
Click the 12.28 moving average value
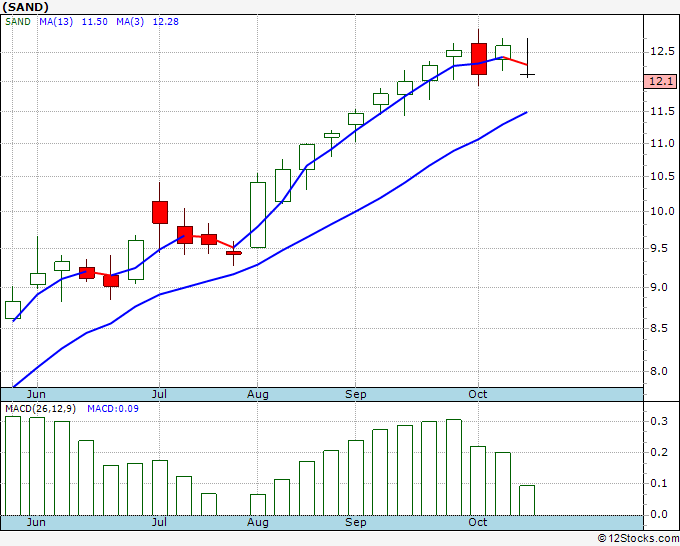click(x=166, y=22)
